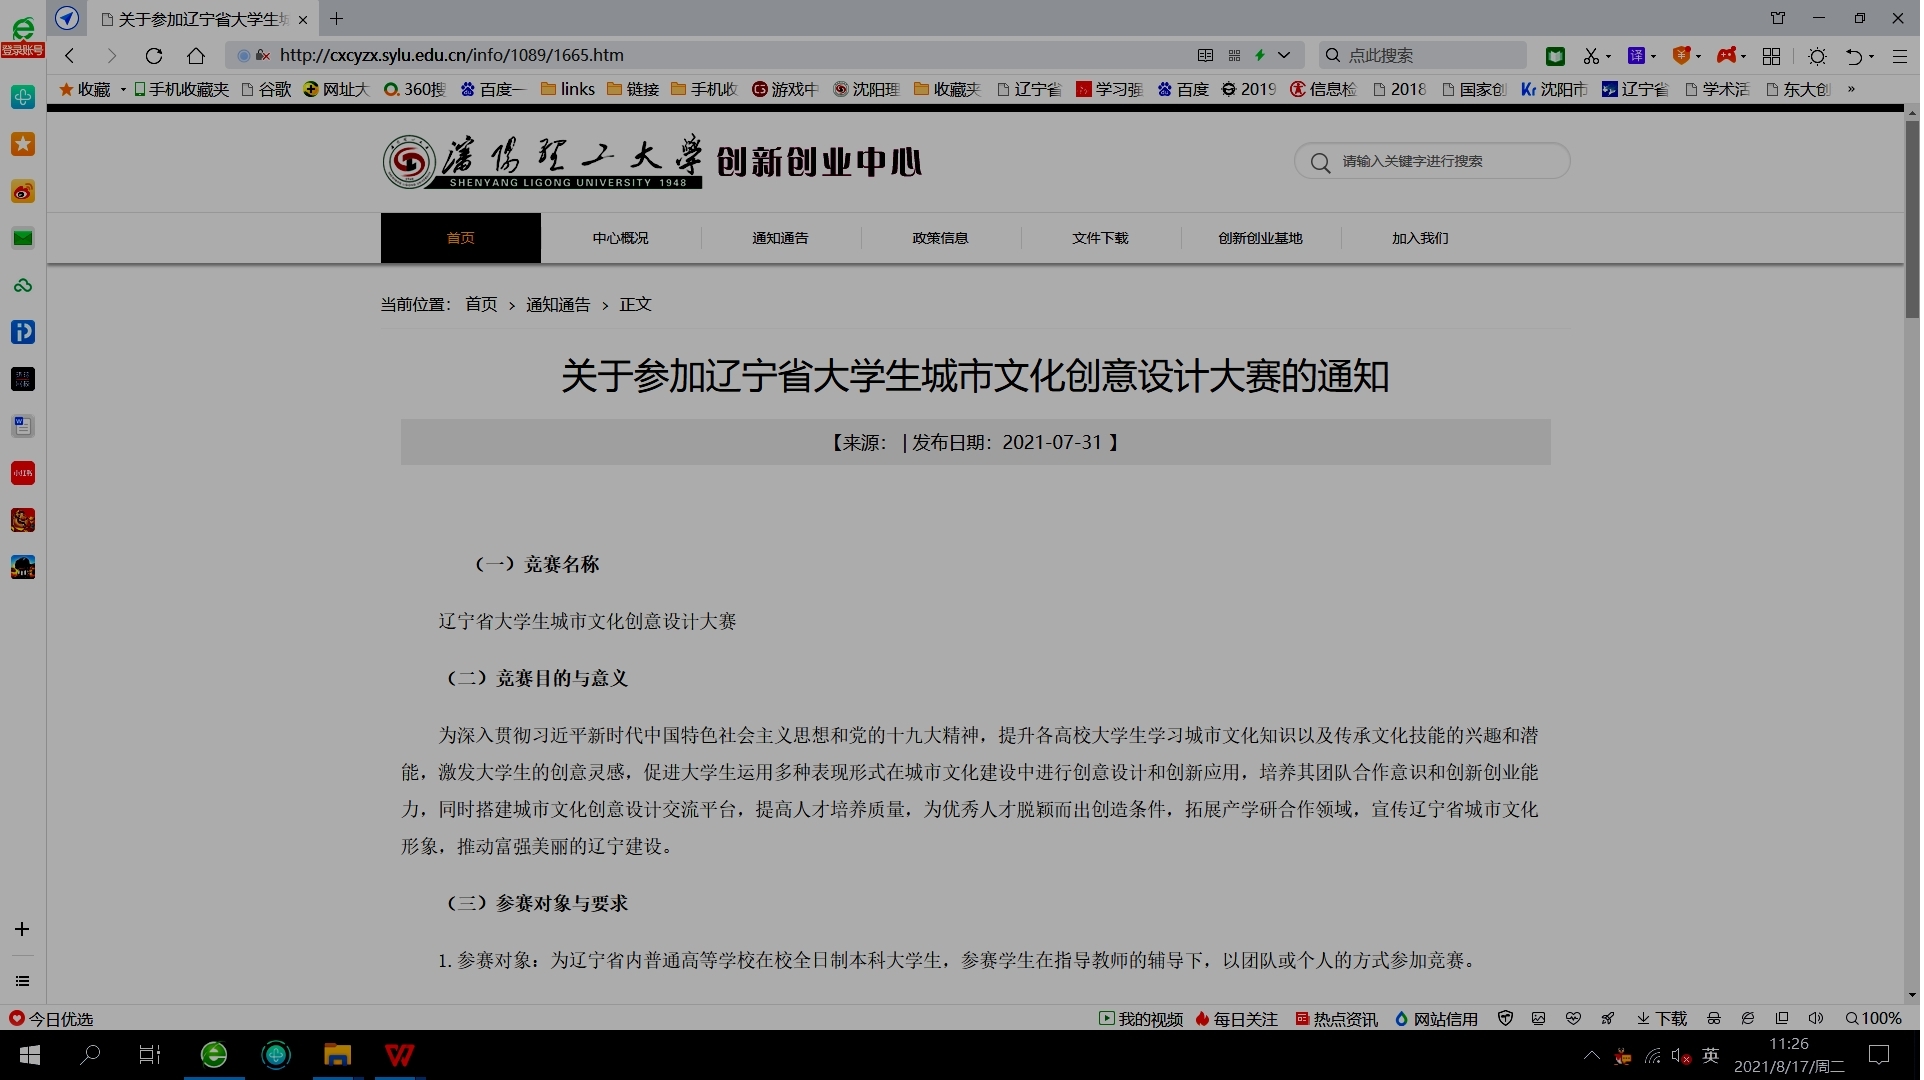The image size is (1924, 1080).
Task: Select the 首页 navigation tab
Action: pyautogui.click(x=461, y=238)
